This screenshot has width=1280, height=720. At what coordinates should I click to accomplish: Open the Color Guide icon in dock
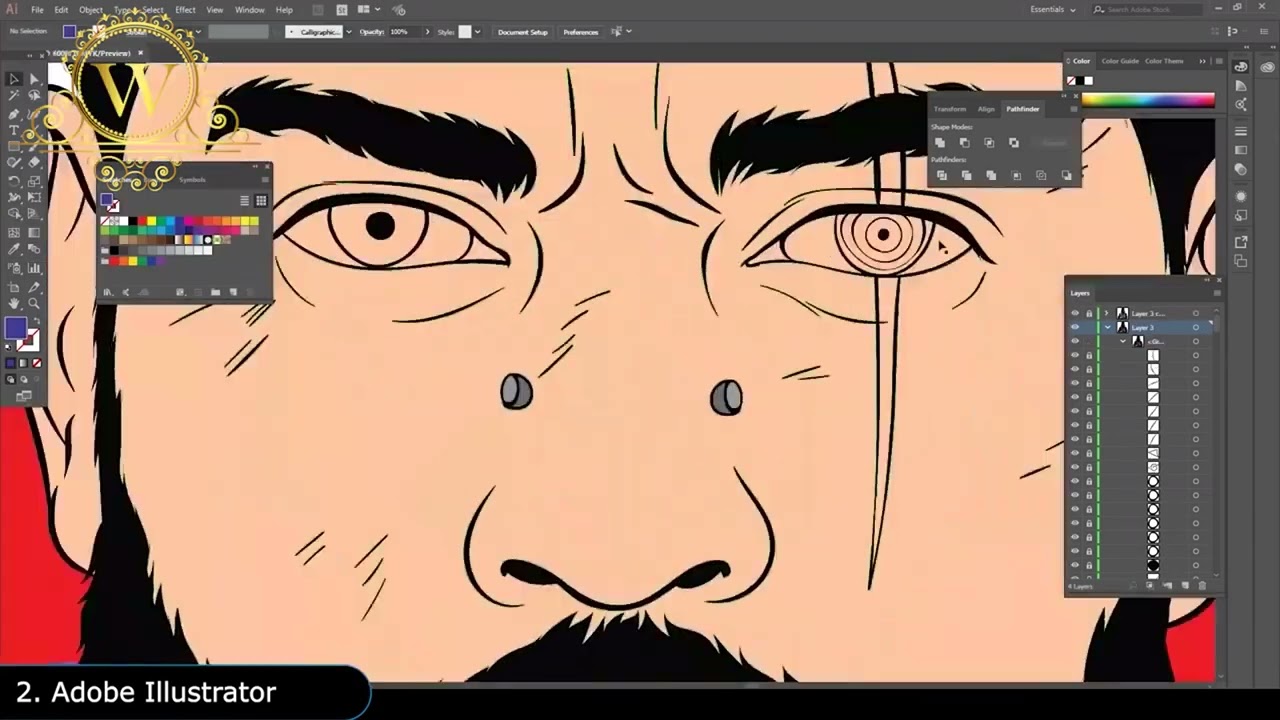click(x=1241, y=86)
